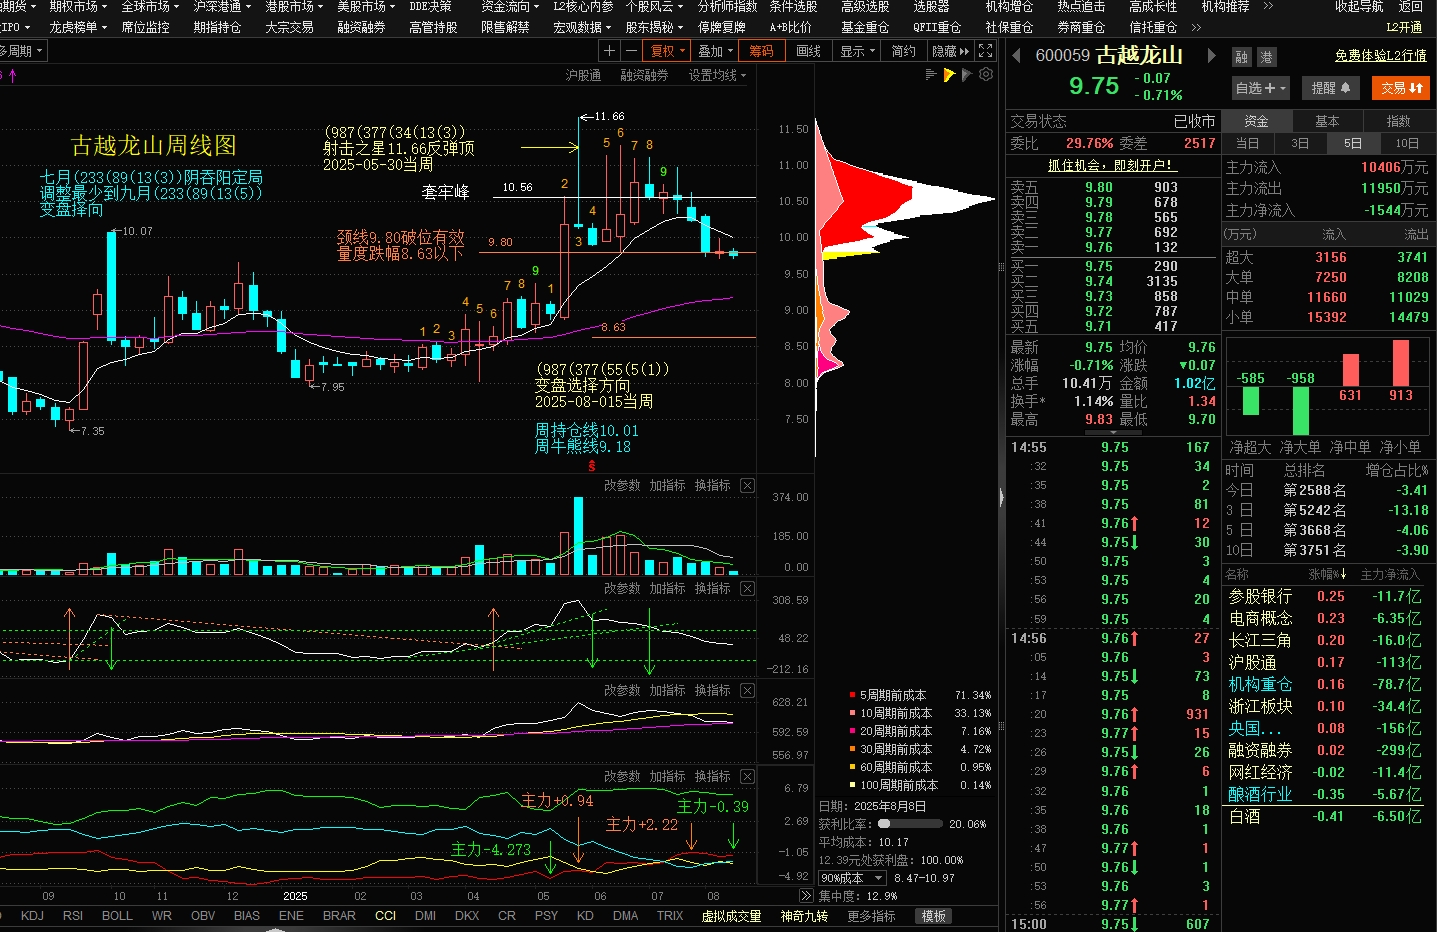
Task: Open chart settings gear icon
Action: click(x=986, y=75)
